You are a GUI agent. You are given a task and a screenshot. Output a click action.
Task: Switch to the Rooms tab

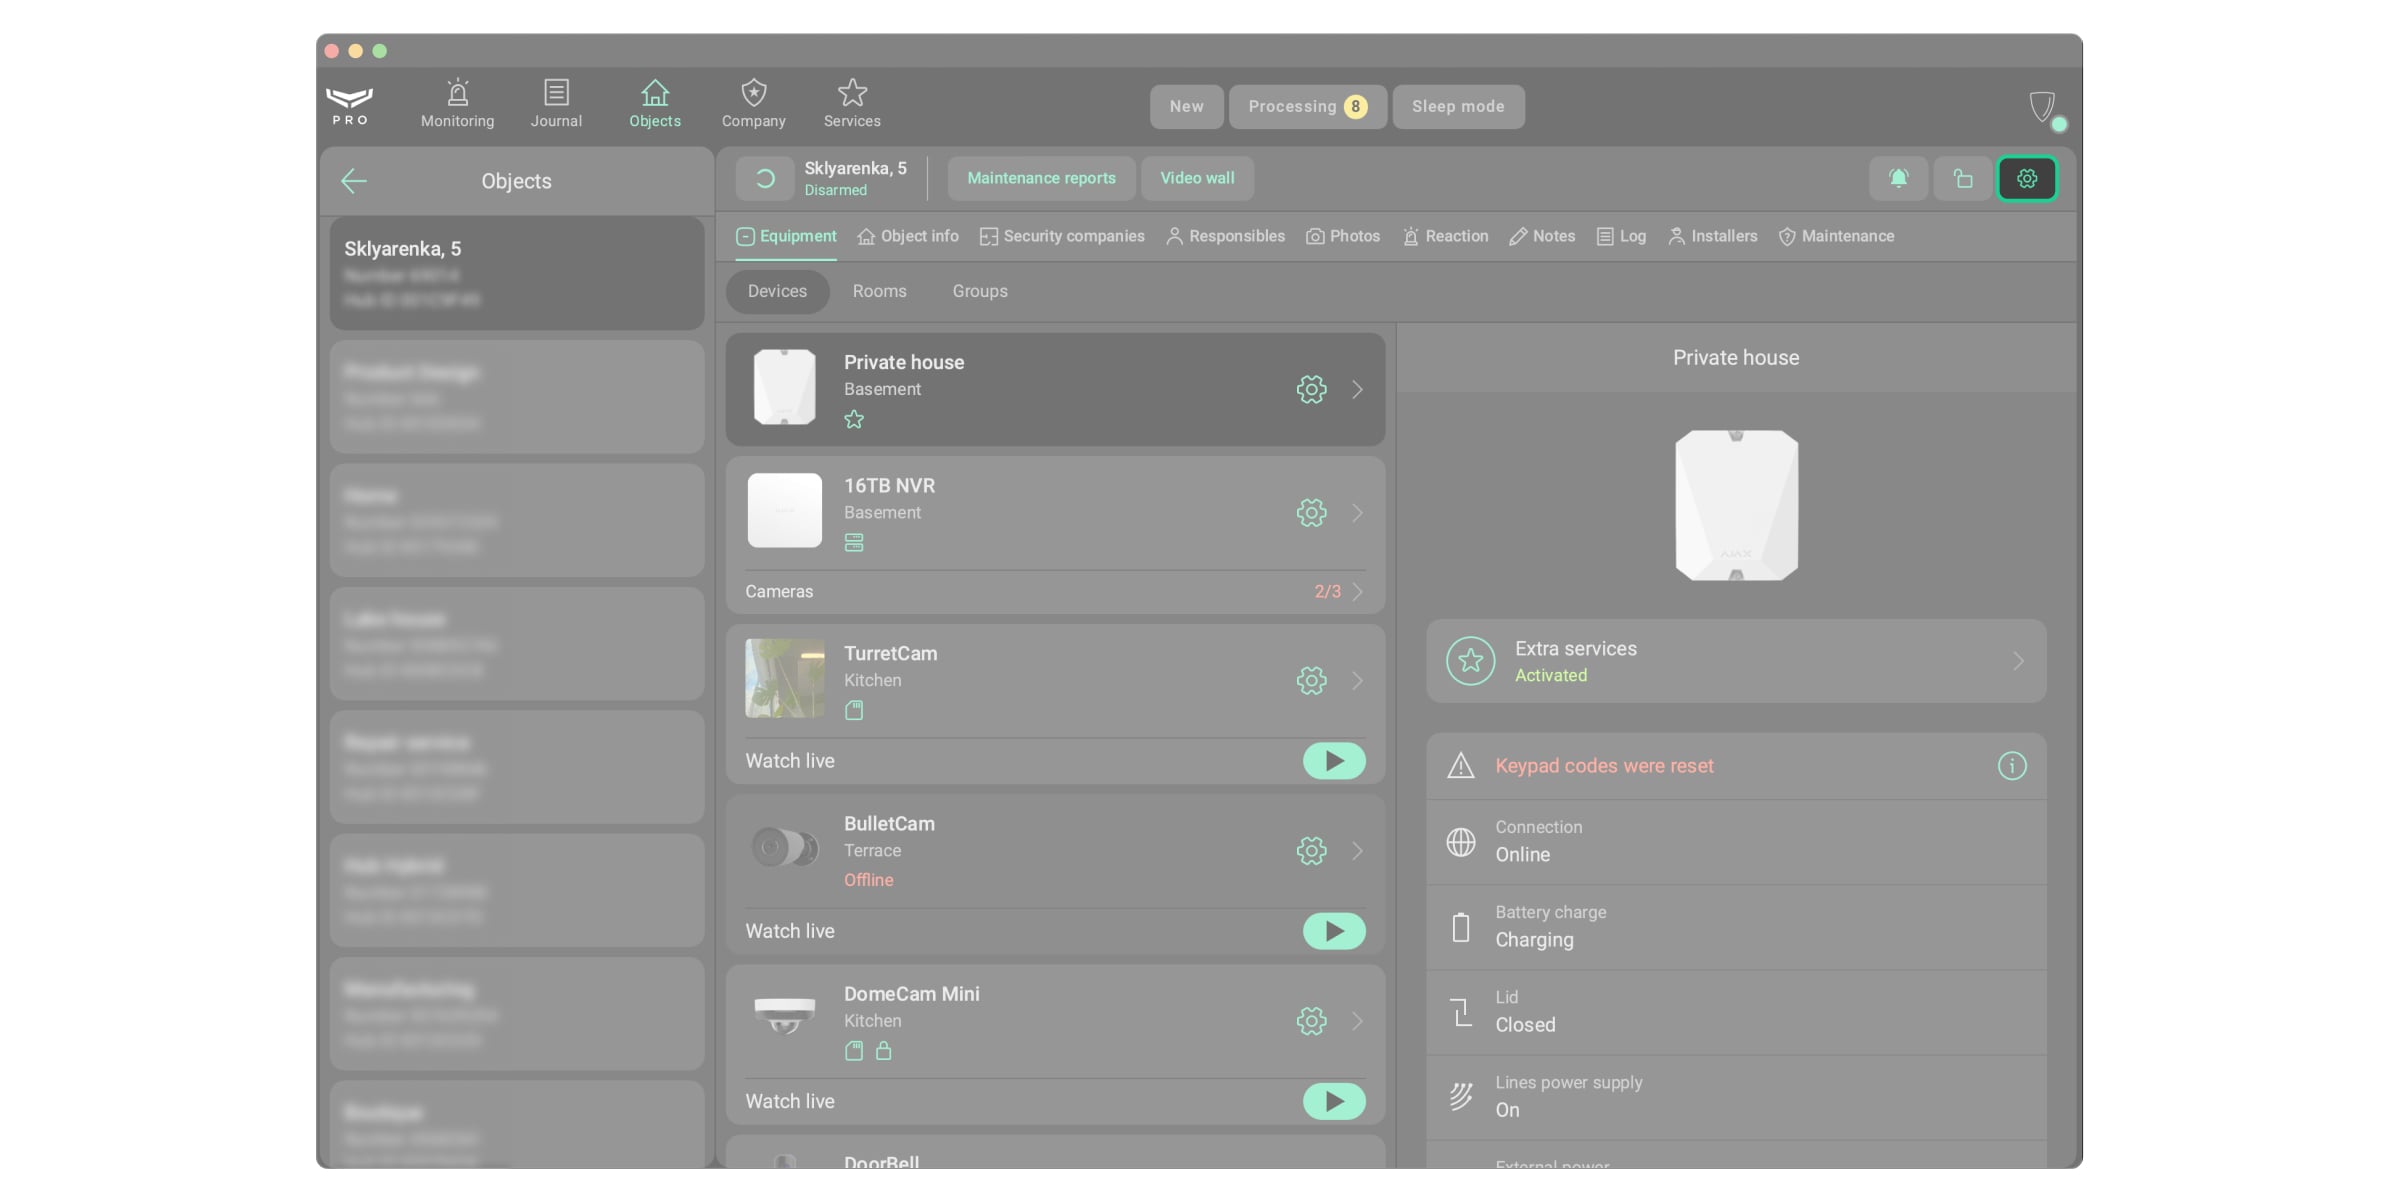879,292
